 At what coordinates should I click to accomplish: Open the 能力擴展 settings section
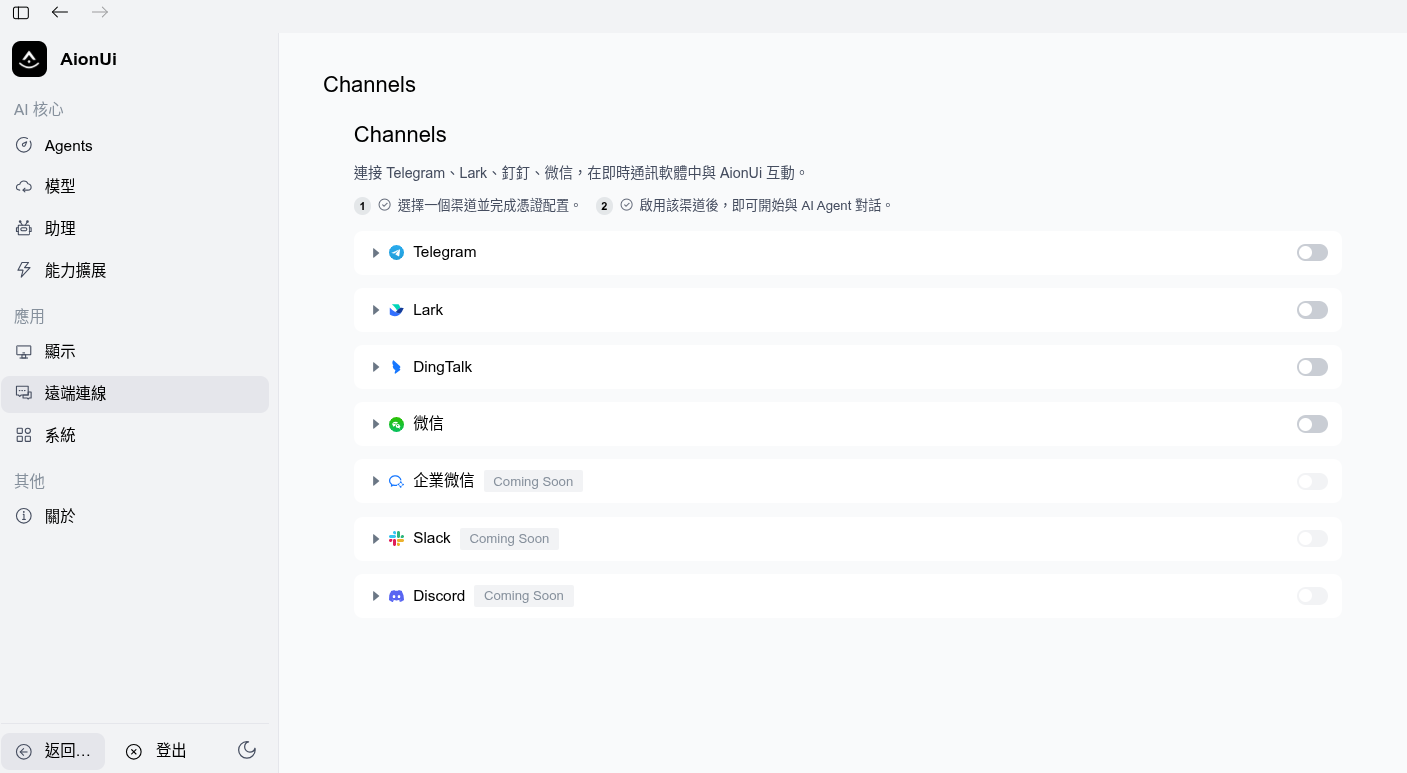pyautogui.click(x=135, y=270)
